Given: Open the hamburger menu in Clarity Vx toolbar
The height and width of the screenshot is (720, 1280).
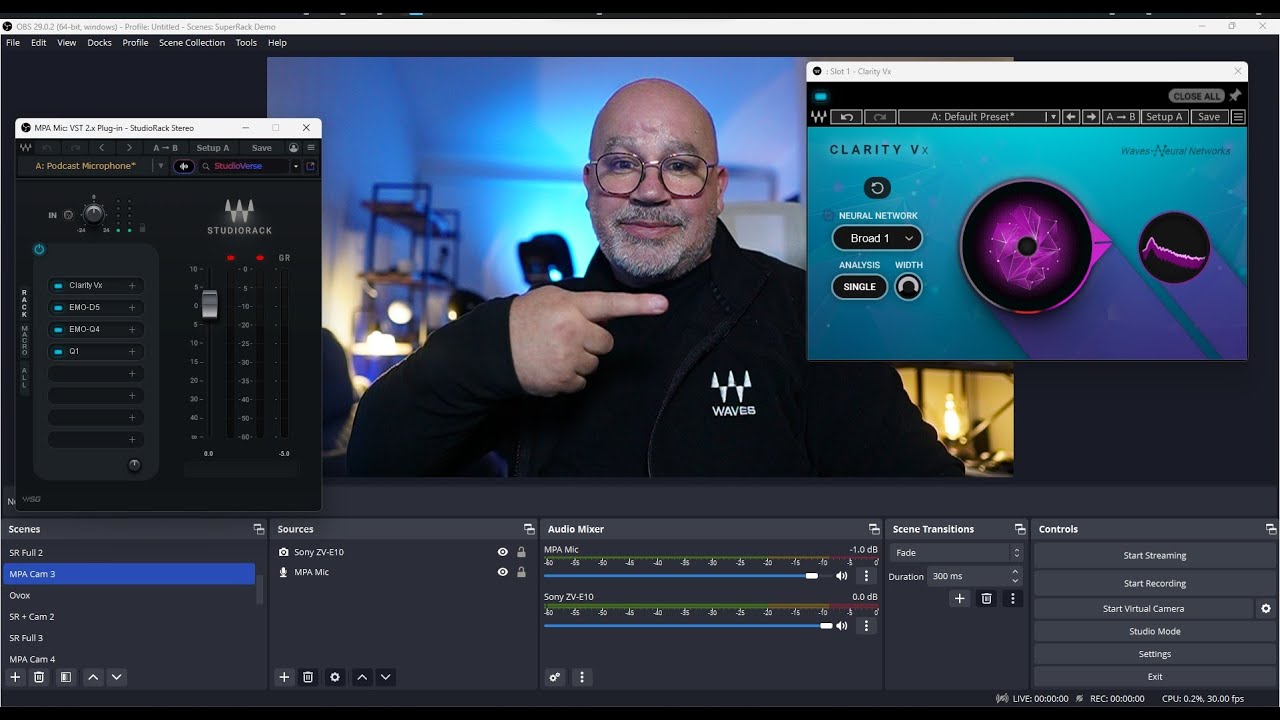Looking at the screenshot, I should (1238, 117).
